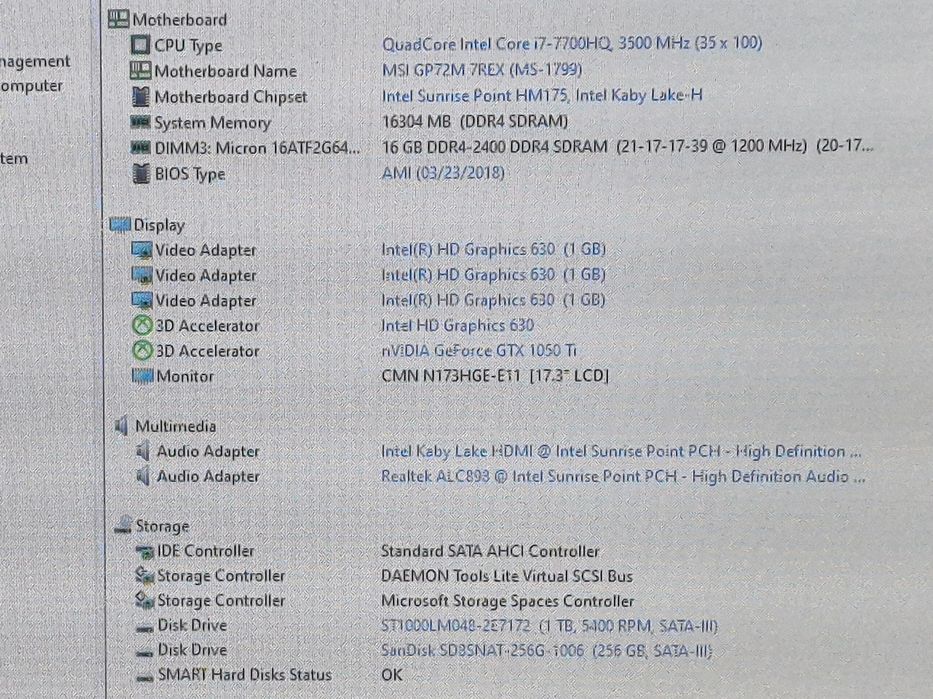Screen dimensions: 933x699
Task: Open the Realtek ALC898 audio adapter link
Action: 623,477
